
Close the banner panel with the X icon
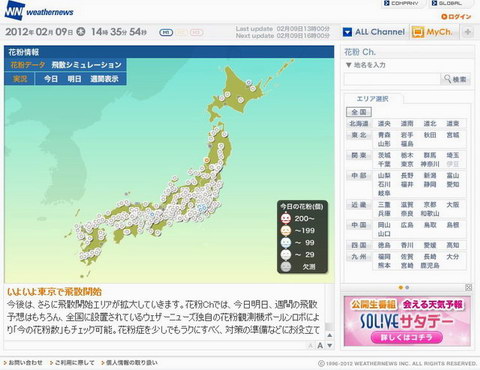click(x=468, y=287)
